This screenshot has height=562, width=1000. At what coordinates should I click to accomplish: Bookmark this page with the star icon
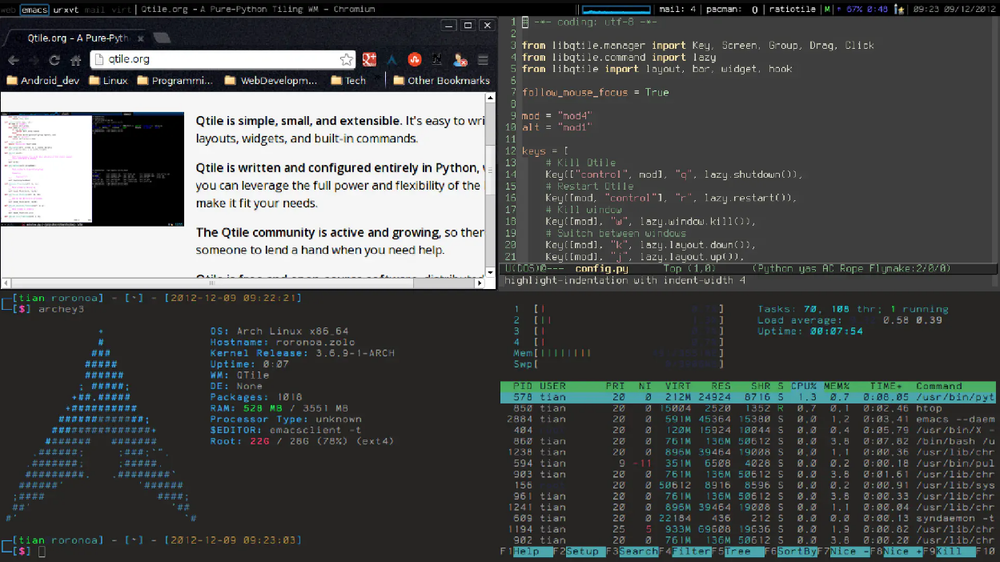point(346,59)
